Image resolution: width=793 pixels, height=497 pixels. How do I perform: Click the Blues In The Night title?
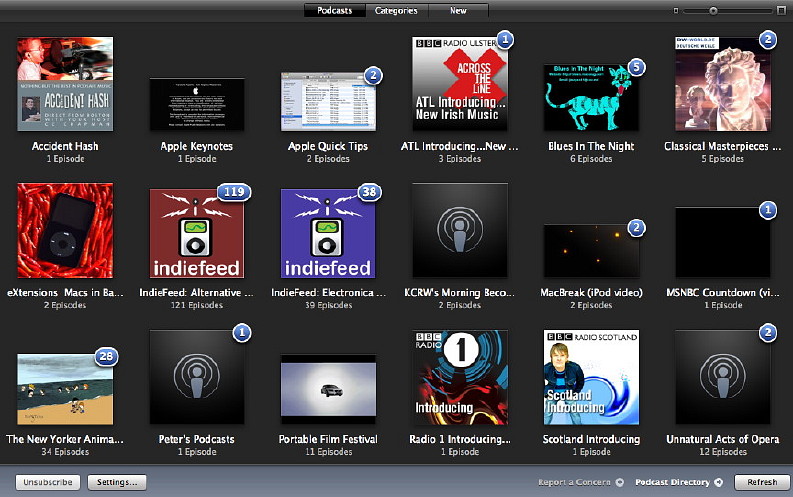(591, 146)
